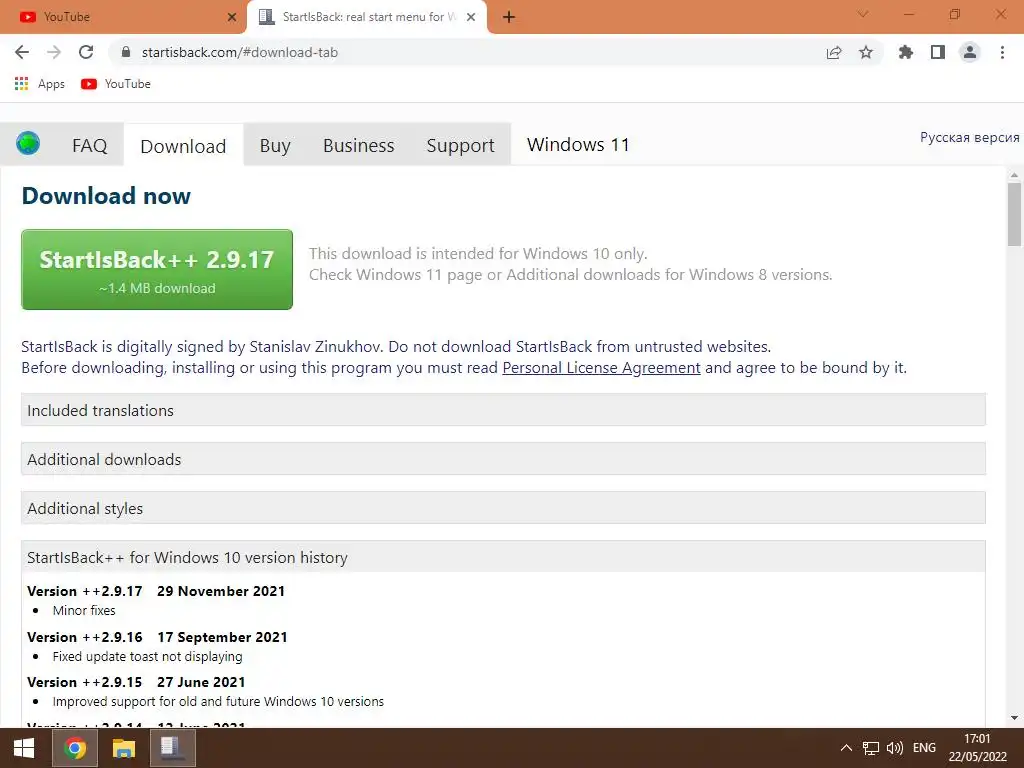This screenshot has height=768, width=1024.
Task: Expand Included translations section
Action: coord(503,410)
